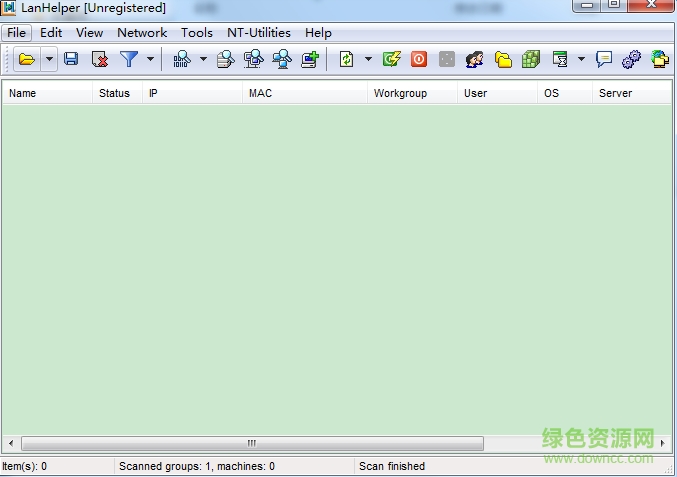This screenshot has width=677, height=477.
Task: Click the delete icon with red X
Action: (100, 59)
